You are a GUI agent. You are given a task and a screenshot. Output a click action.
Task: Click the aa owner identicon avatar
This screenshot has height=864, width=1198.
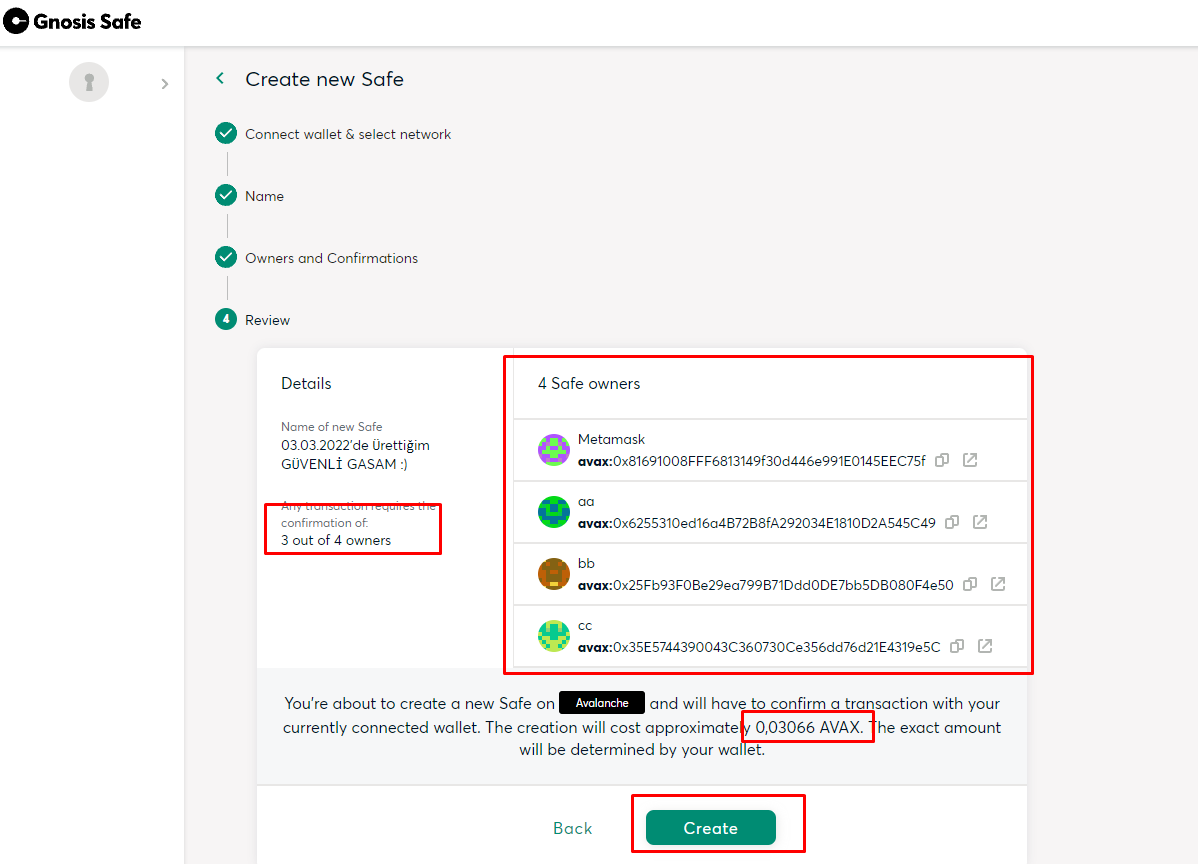pyautogui.click(x=554, y=512)
